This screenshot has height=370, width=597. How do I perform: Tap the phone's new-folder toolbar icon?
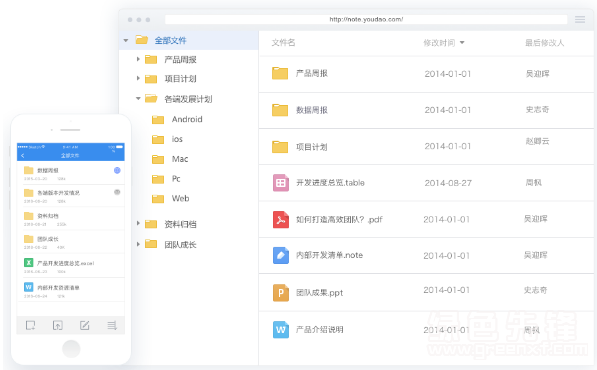click(30, 325)
